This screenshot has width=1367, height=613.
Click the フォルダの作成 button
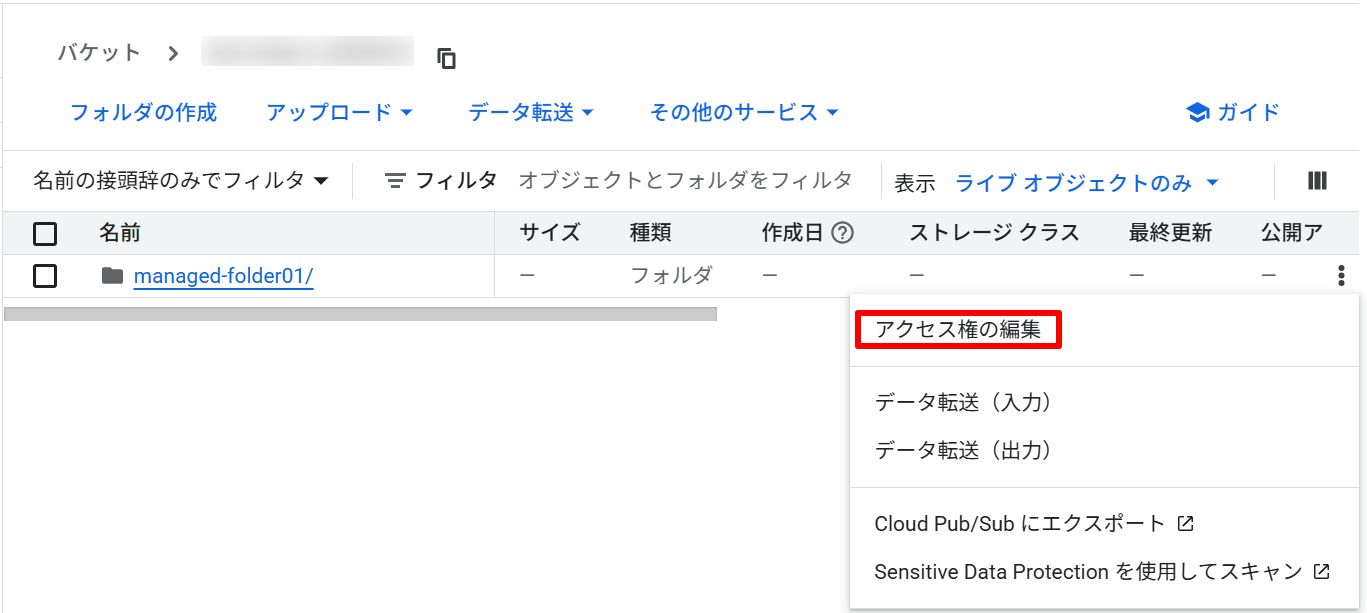(x=143, y=112)
